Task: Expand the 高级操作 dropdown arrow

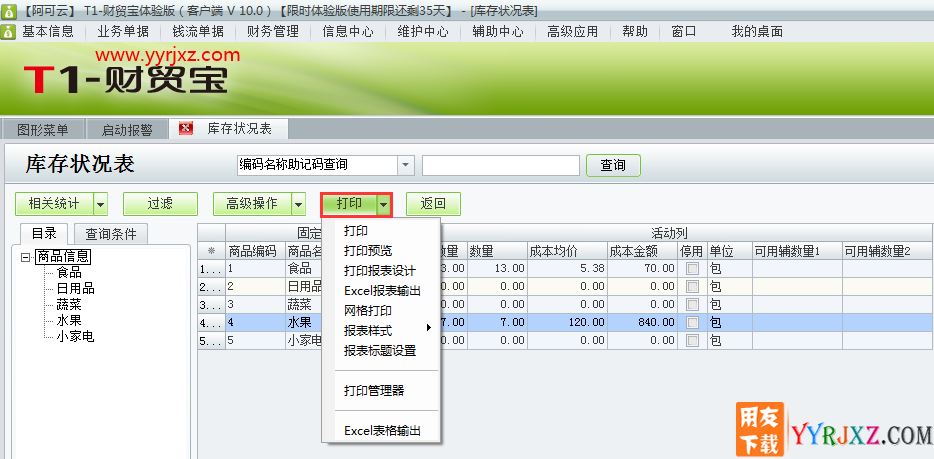Action: 298,204
